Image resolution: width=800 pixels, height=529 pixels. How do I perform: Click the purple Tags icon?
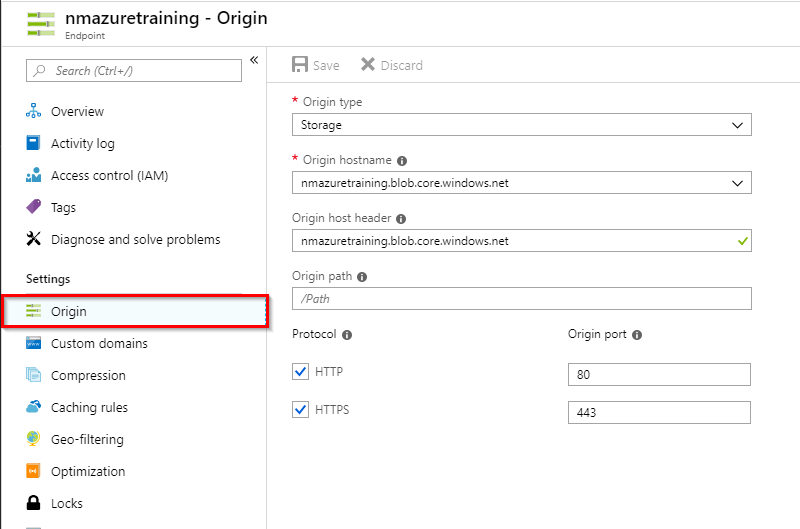[x=34, y=208]
